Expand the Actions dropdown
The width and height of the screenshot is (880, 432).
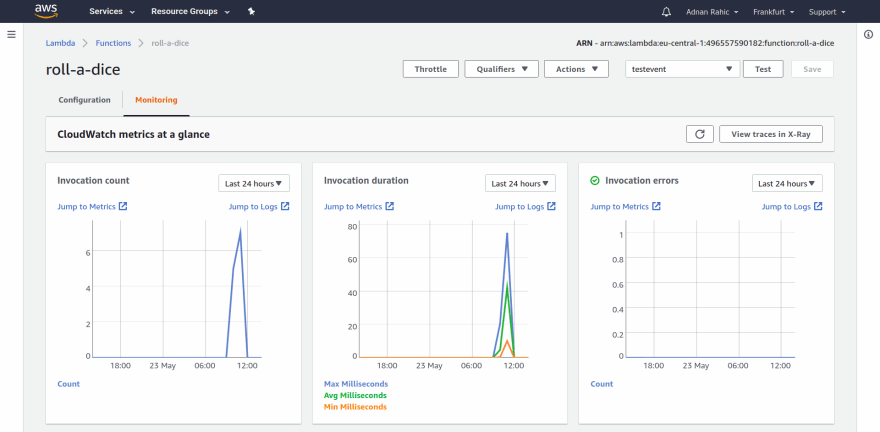(x=576, y=69)
